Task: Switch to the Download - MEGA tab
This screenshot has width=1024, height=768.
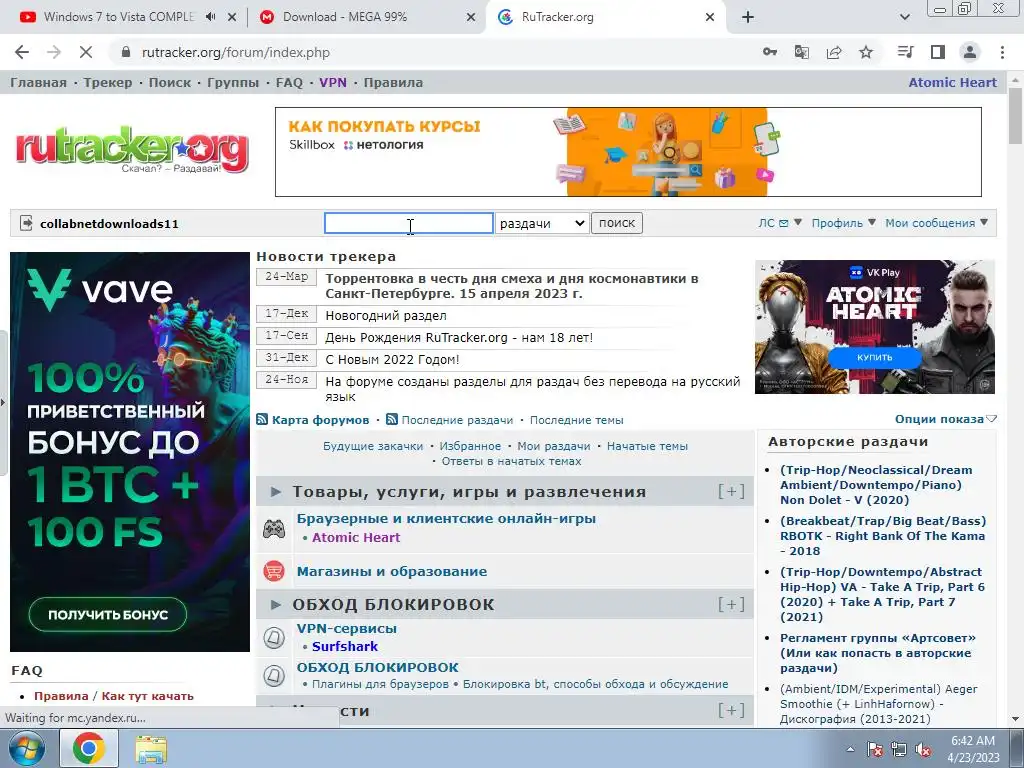Action: (345, 17)
